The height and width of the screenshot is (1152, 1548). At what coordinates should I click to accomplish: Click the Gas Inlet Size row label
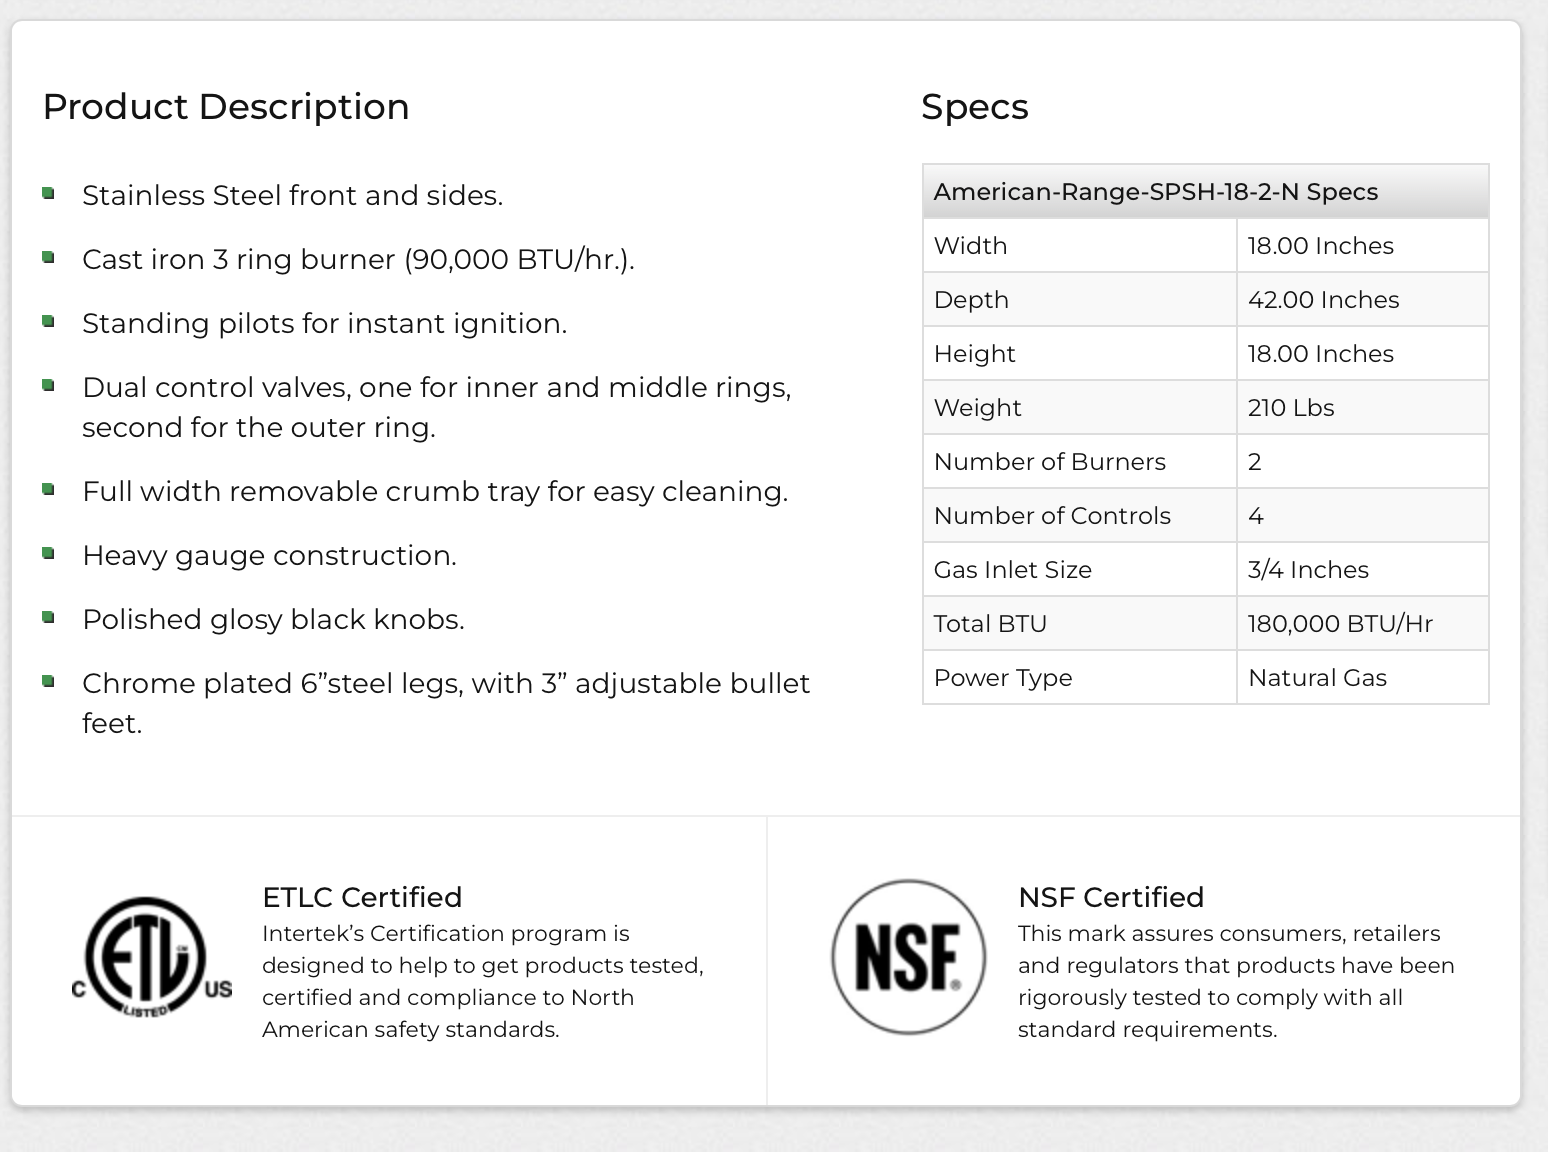pos(1012,570)
